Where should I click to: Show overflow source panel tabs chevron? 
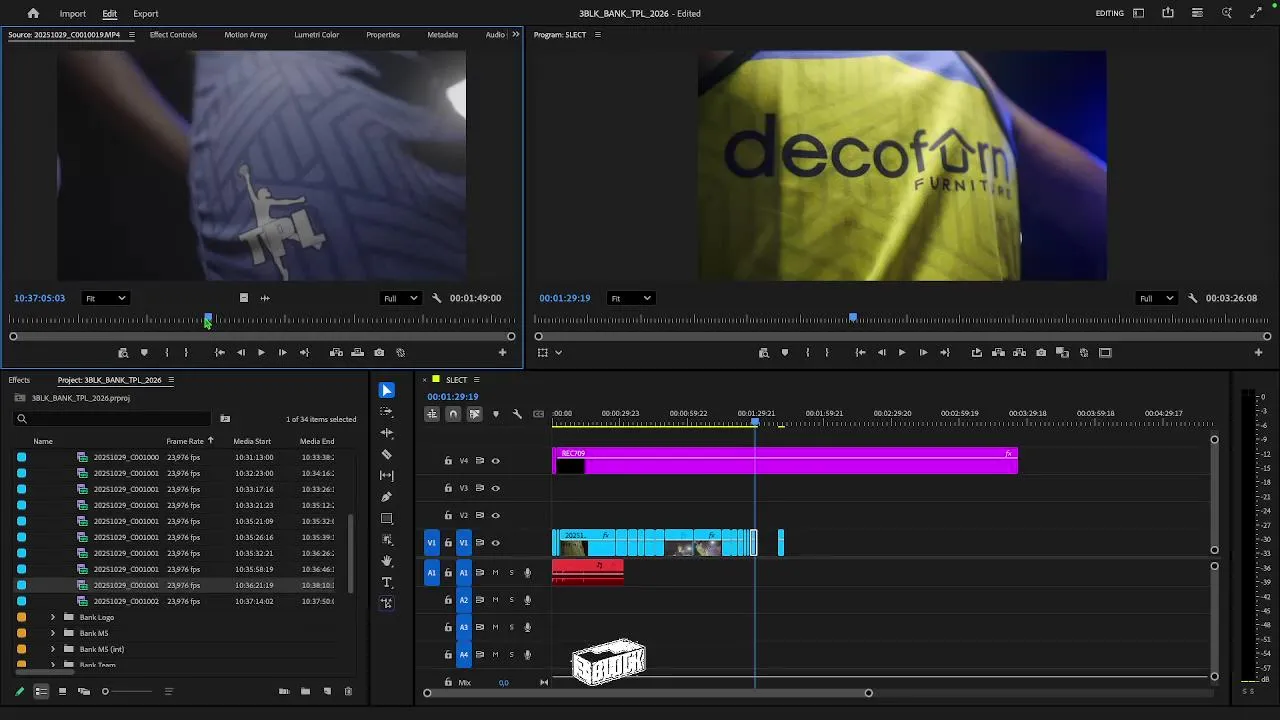click(515, 35)
